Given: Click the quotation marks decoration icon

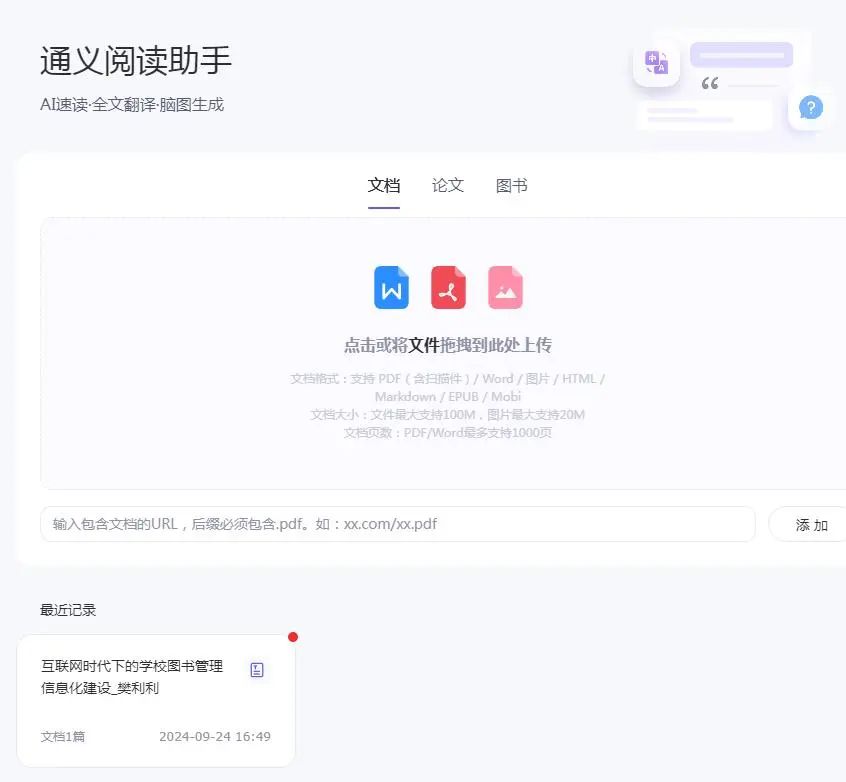Looking at the screenshot, I should [x=711, y=84].
